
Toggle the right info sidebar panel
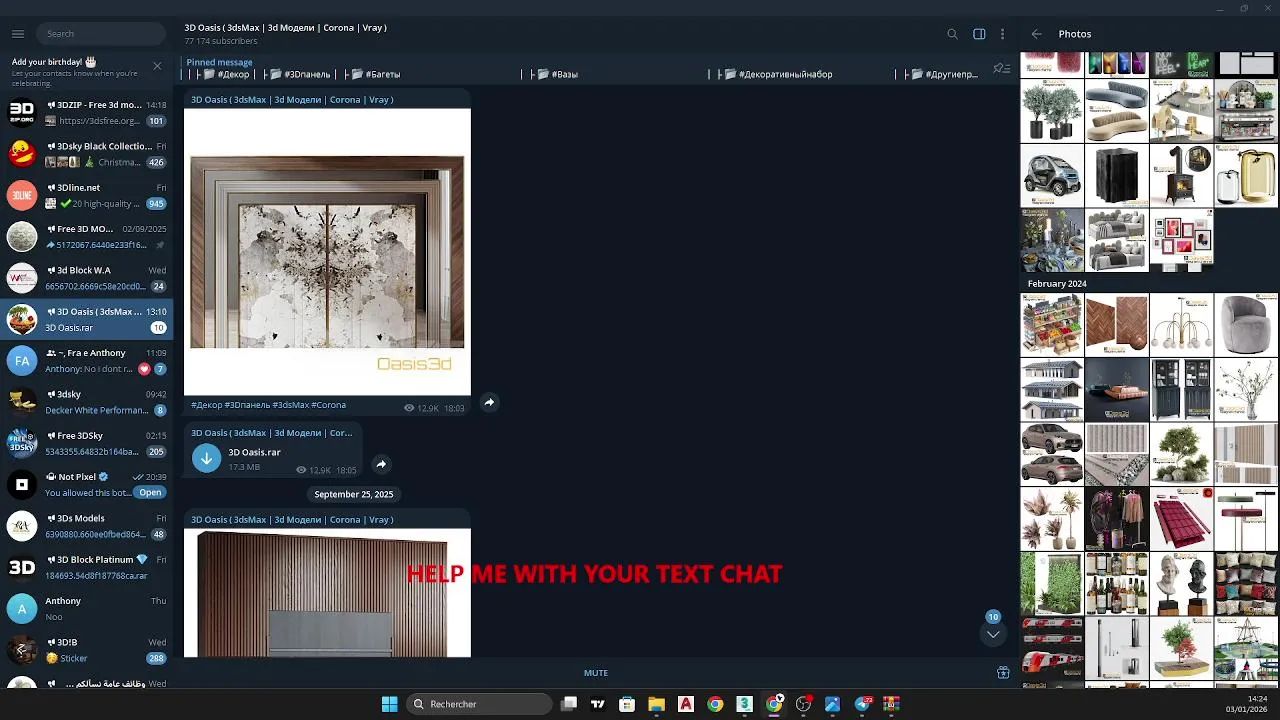click(979, 34)
